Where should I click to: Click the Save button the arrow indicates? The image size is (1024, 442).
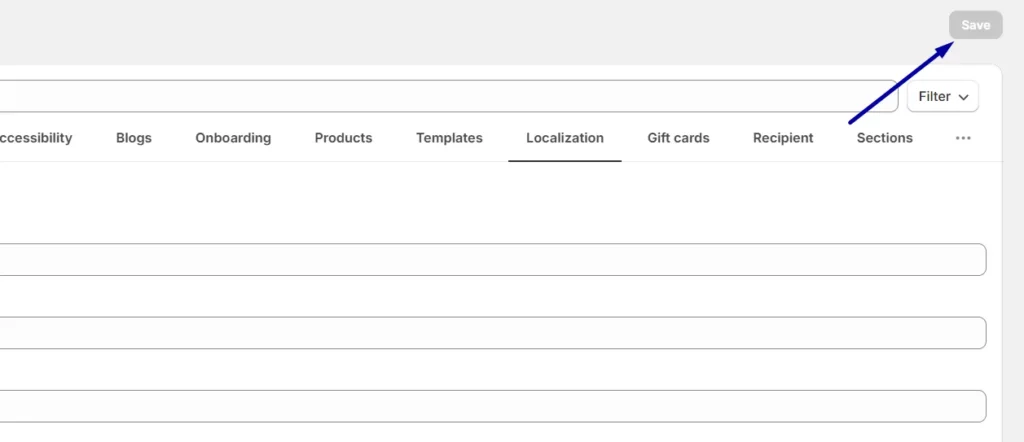(975, 25)
